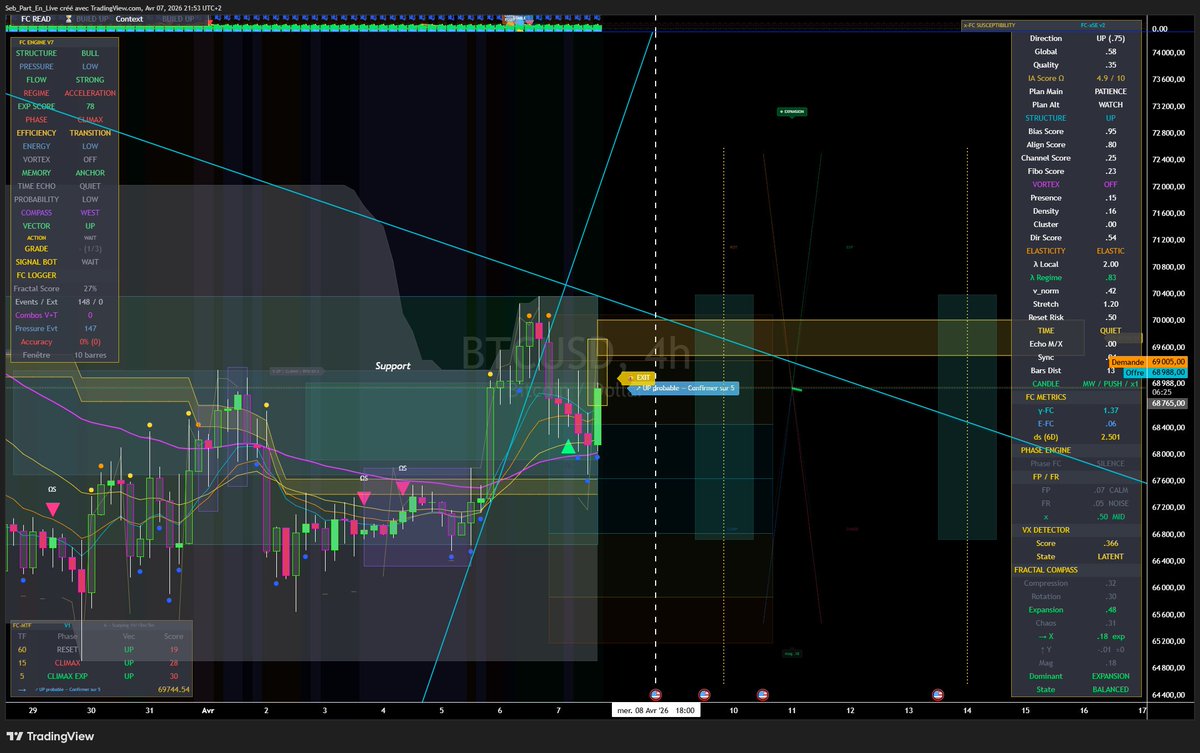Image resolution: width=1200 pixels, height=753 pixels.
Task: Click the TradingView logo at bottom left
Action: (52, 736)
